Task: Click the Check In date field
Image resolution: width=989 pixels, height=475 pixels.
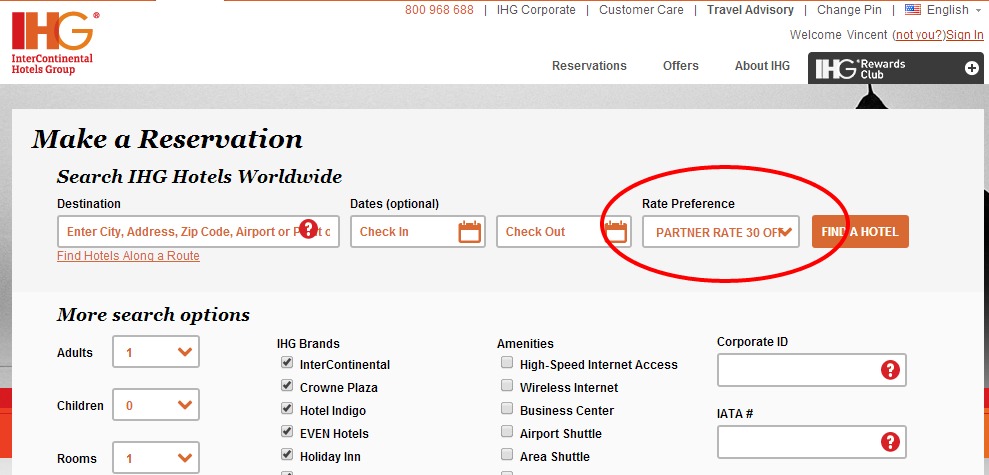Action: tap(418, 232)
